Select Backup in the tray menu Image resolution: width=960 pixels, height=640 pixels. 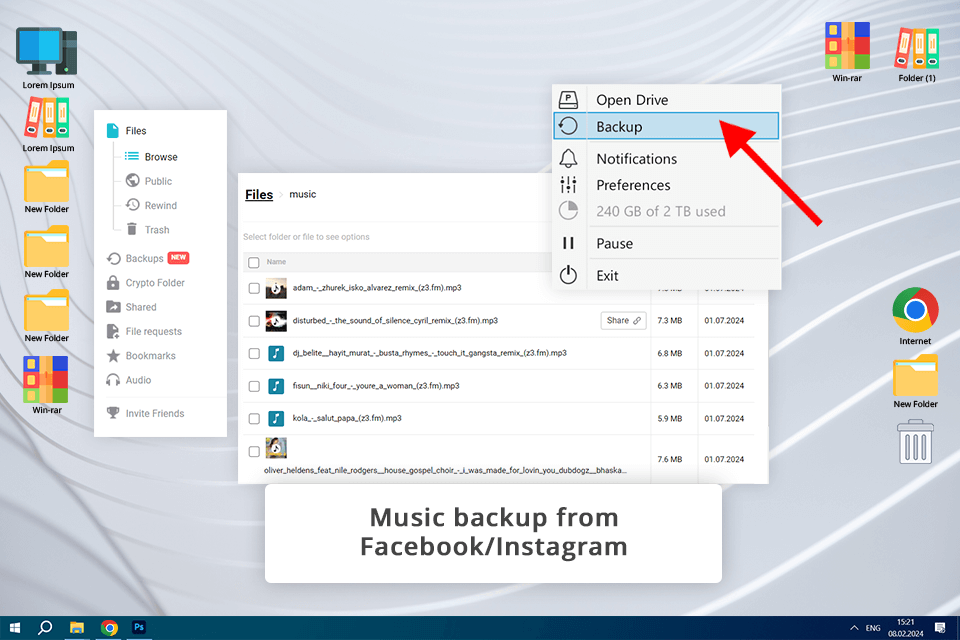(x=666, y=126)
